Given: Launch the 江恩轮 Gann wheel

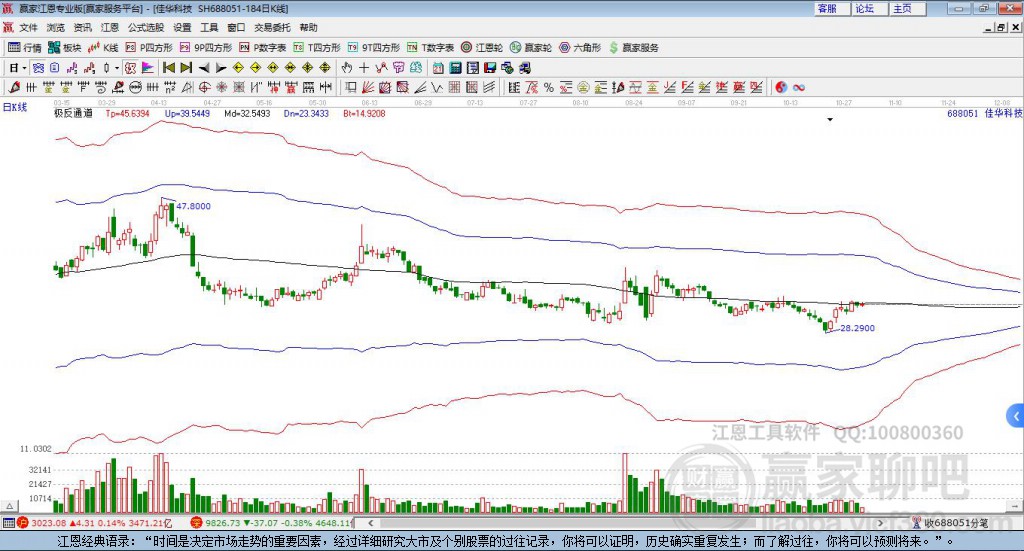Looking at the screenshot, I should pyautogui.click(x=482, y=48).
